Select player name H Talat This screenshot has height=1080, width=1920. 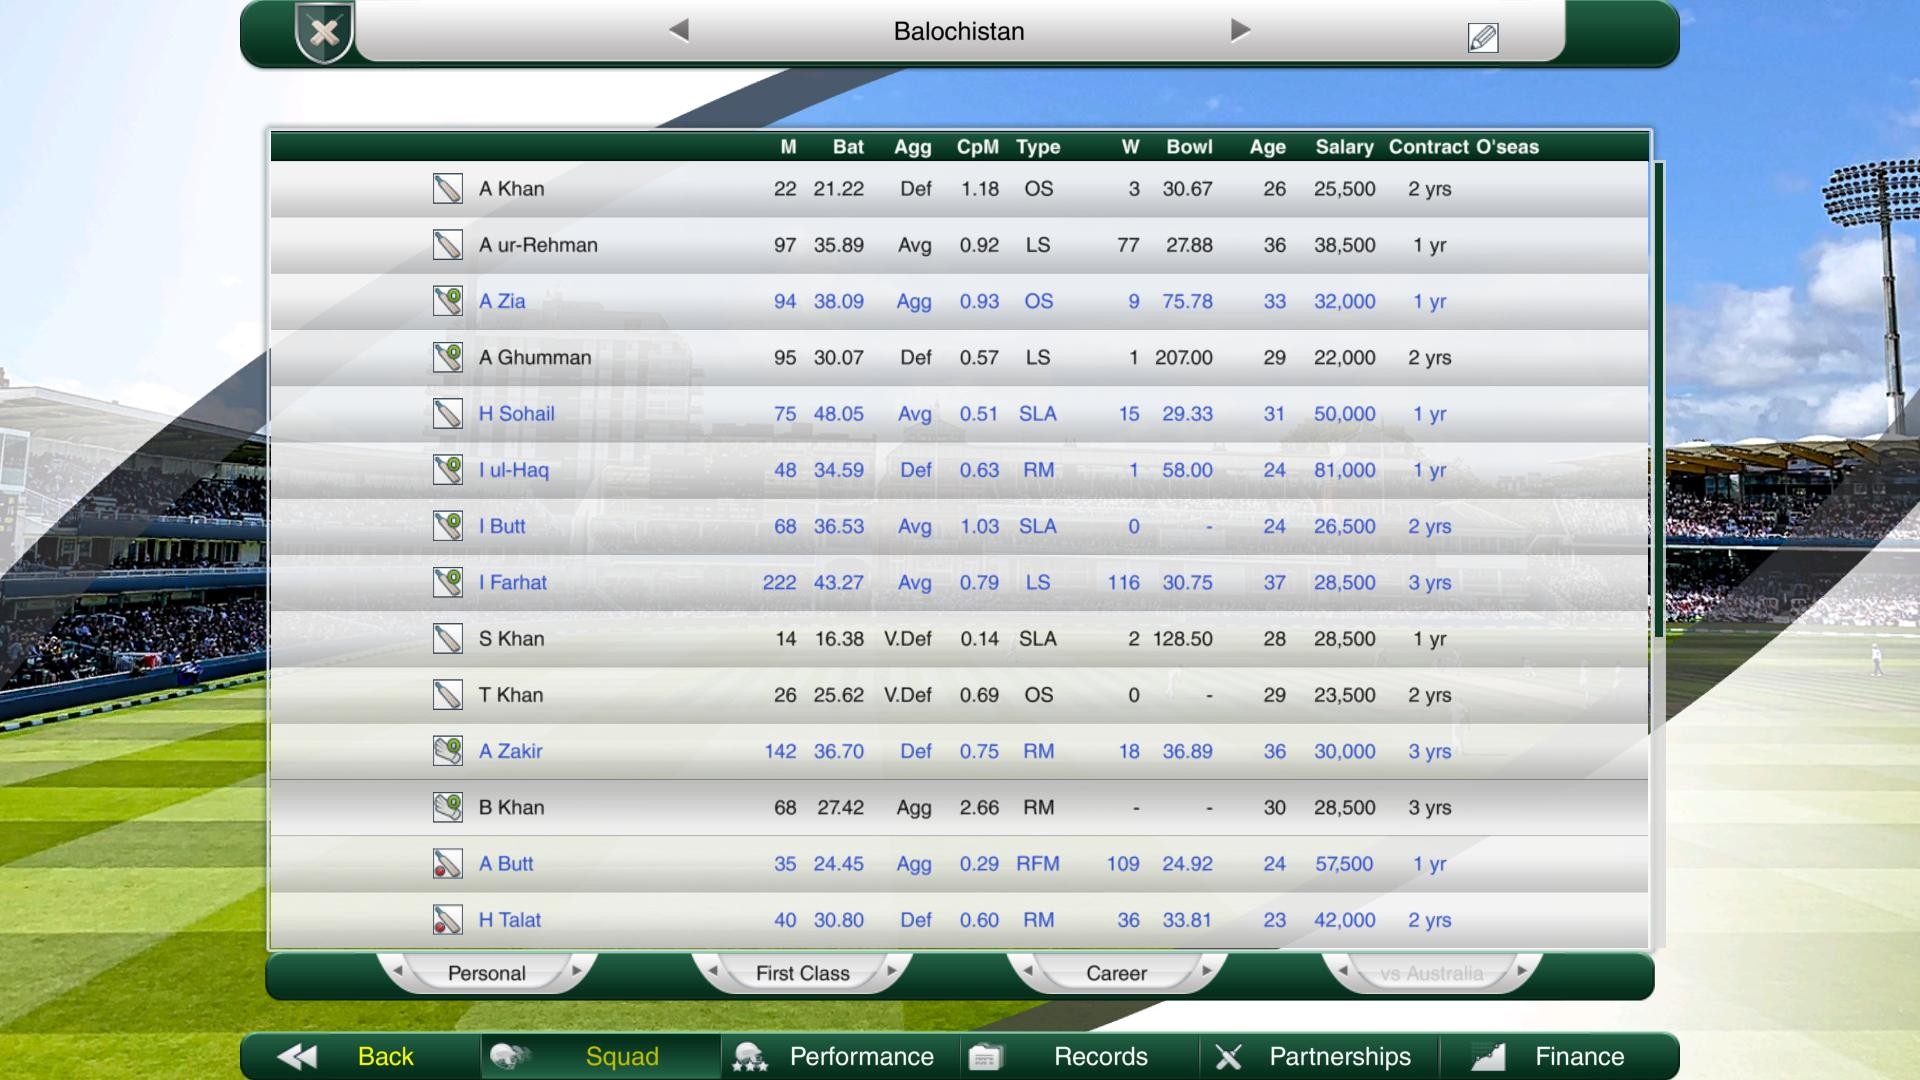coord(509,920)
